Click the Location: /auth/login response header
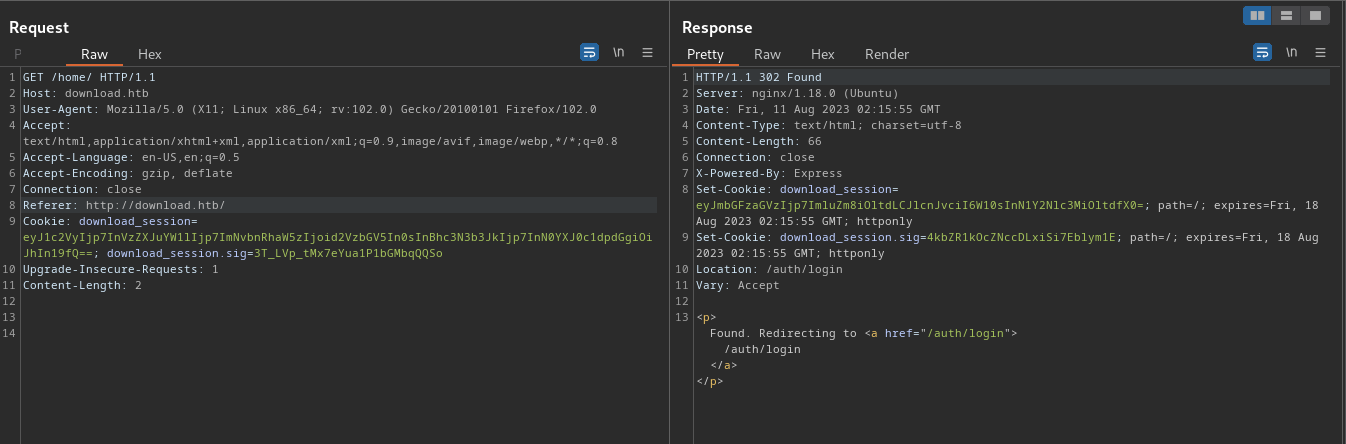 (x=754, y=269)
